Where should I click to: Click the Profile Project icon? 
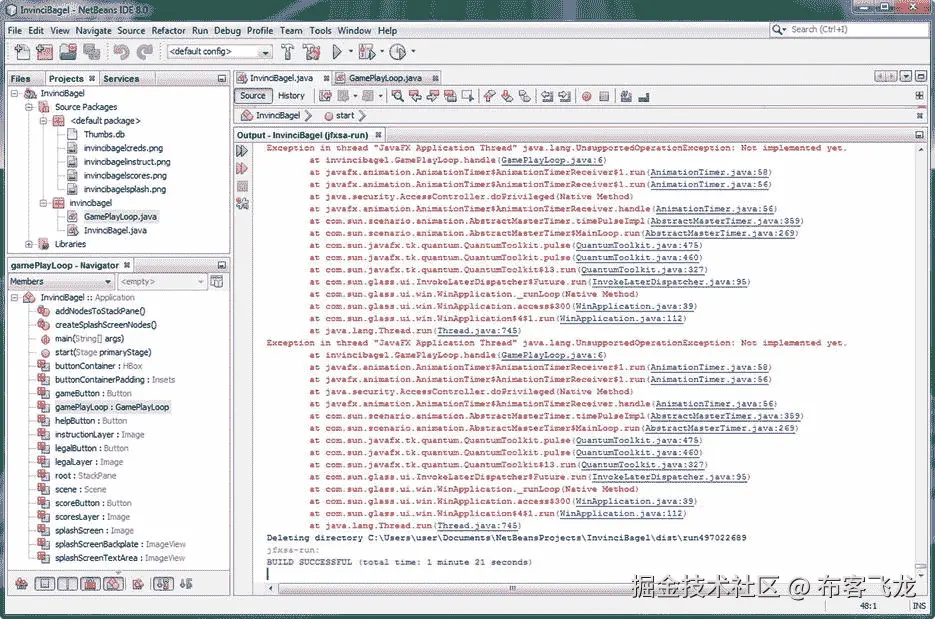(397, 52)
